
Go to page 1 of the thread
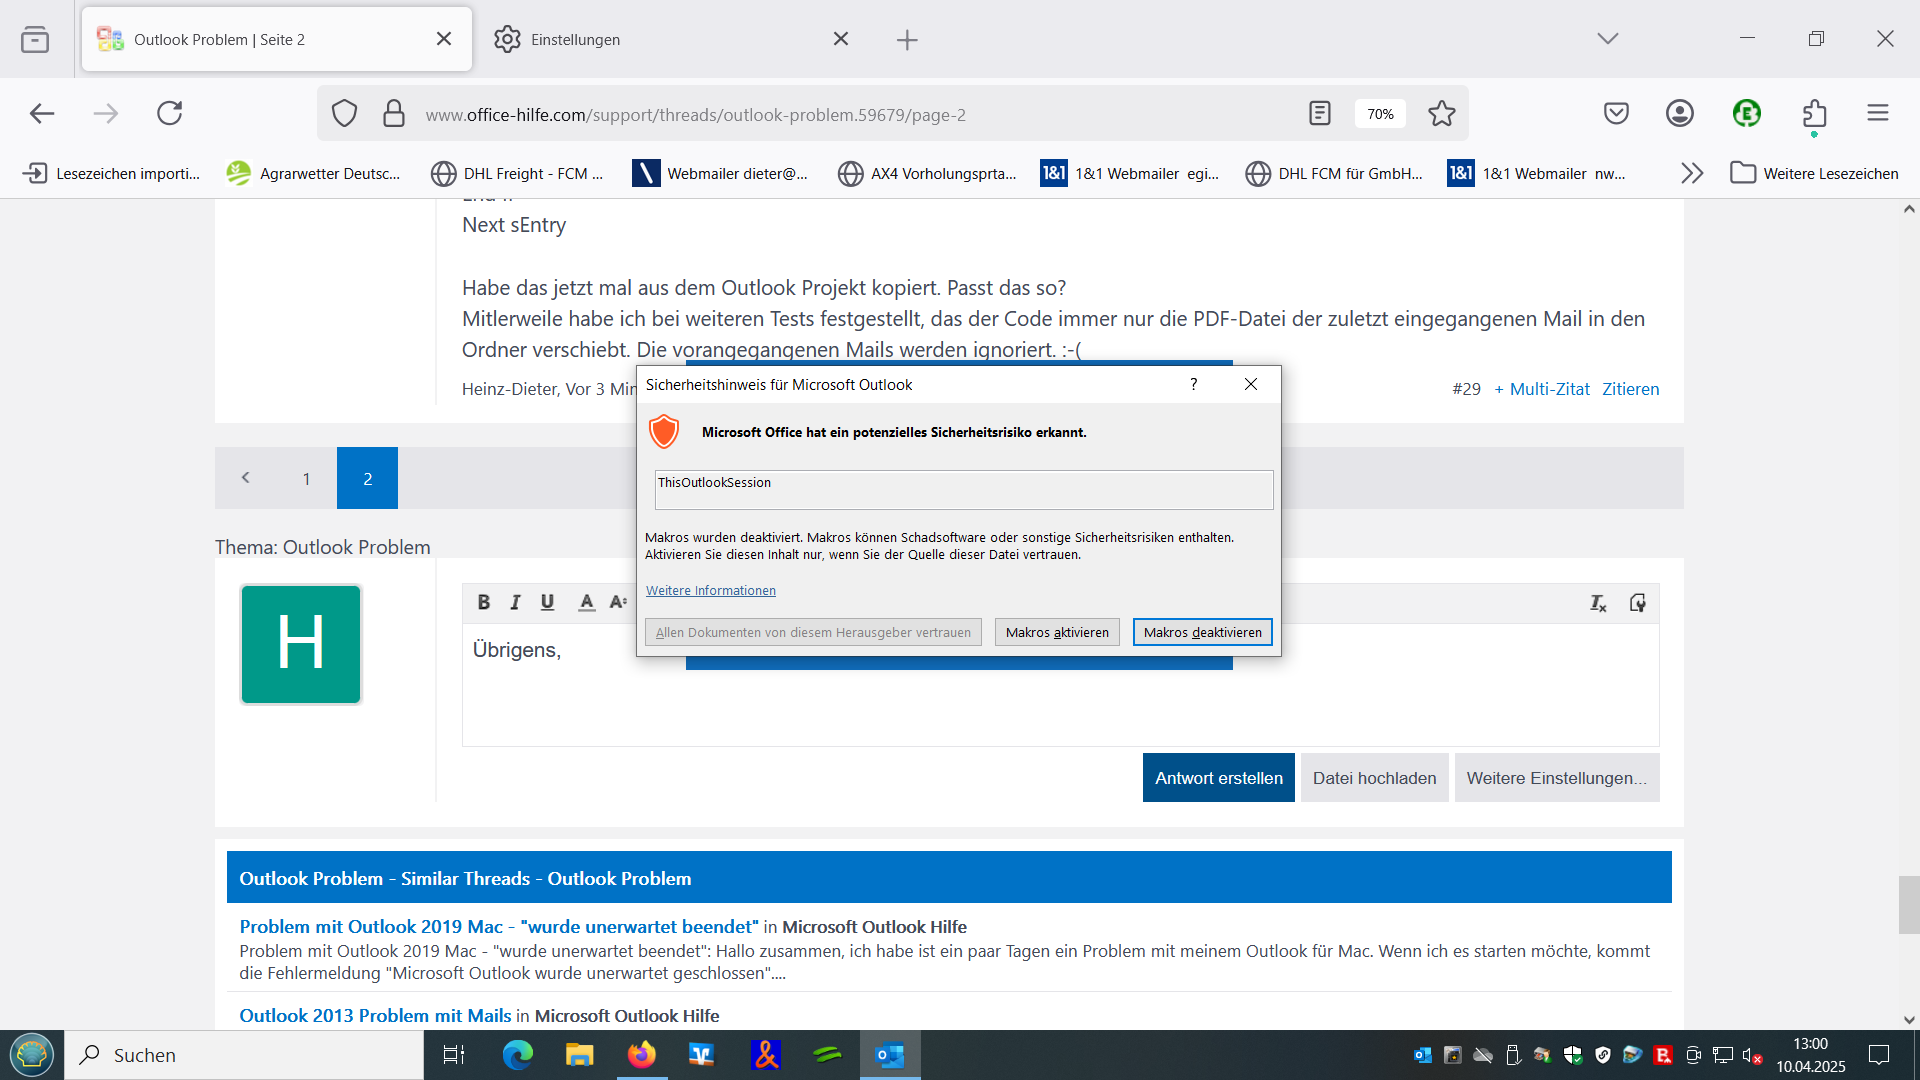[306, 478]
